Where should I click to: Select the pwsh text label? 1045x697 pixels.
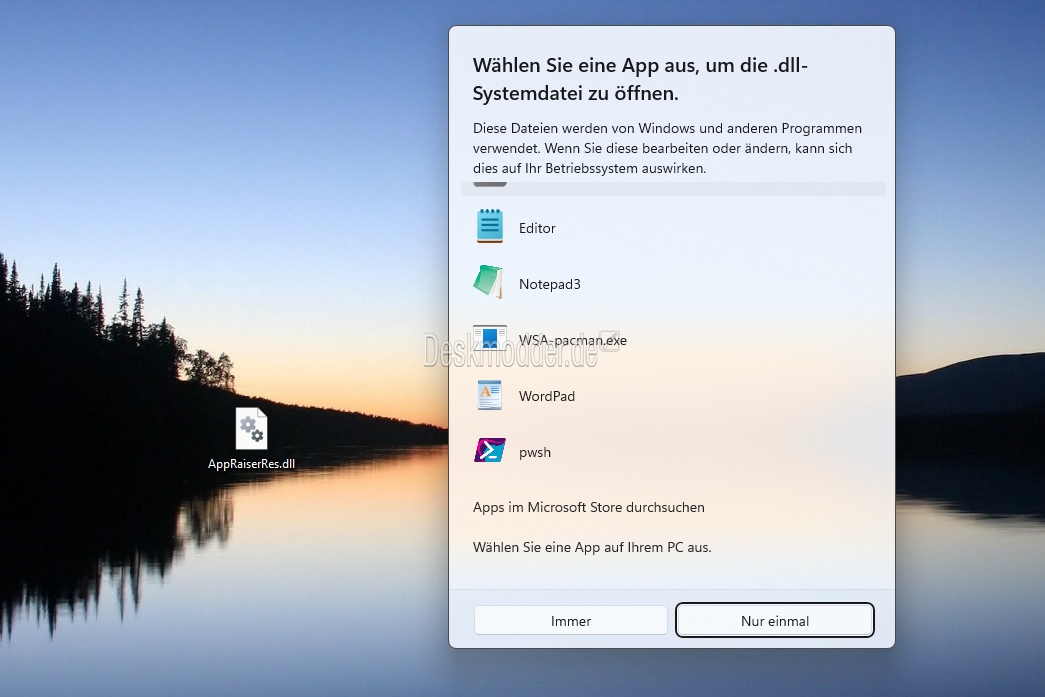(x=535, y=452)
